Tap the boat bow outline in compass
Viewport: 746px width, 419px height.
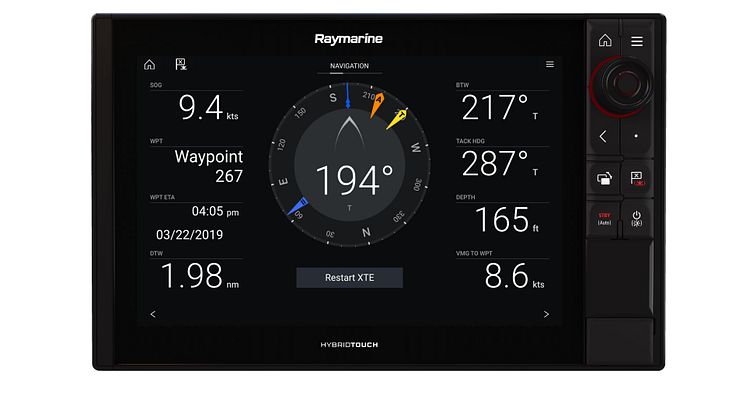pyautogui.click(x=349, y=132)
